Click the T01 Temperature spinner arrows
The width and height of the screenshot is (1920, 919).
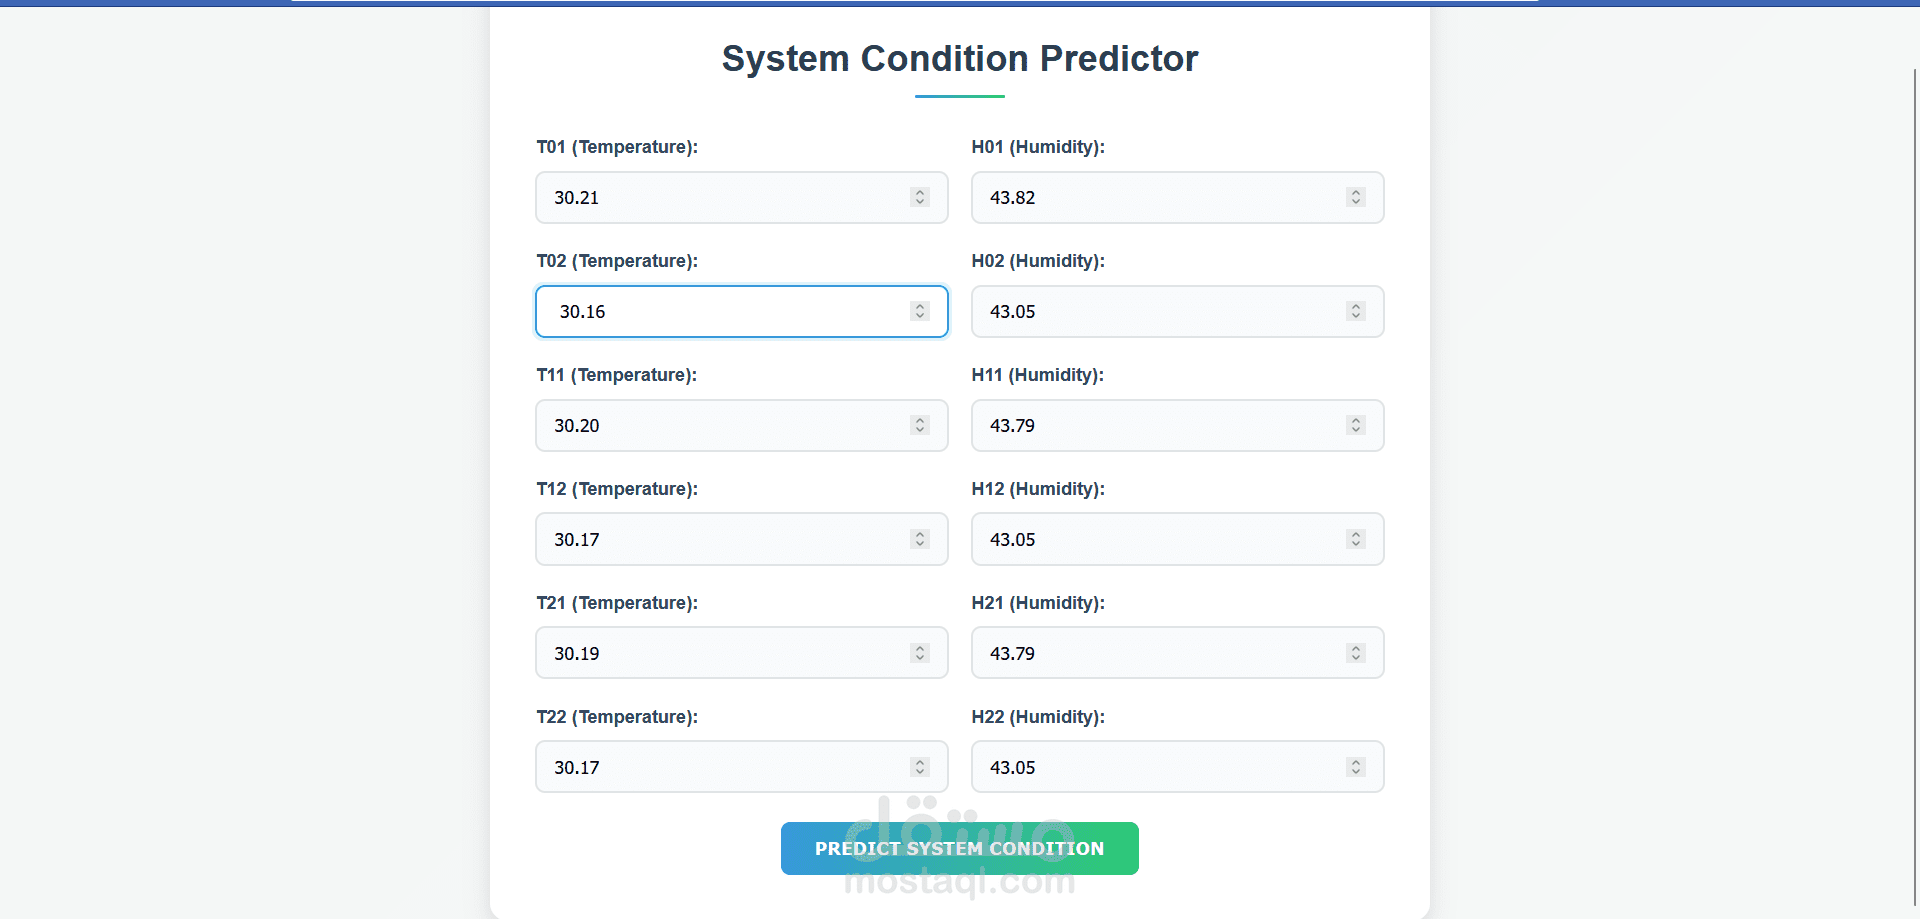(920, 197)
